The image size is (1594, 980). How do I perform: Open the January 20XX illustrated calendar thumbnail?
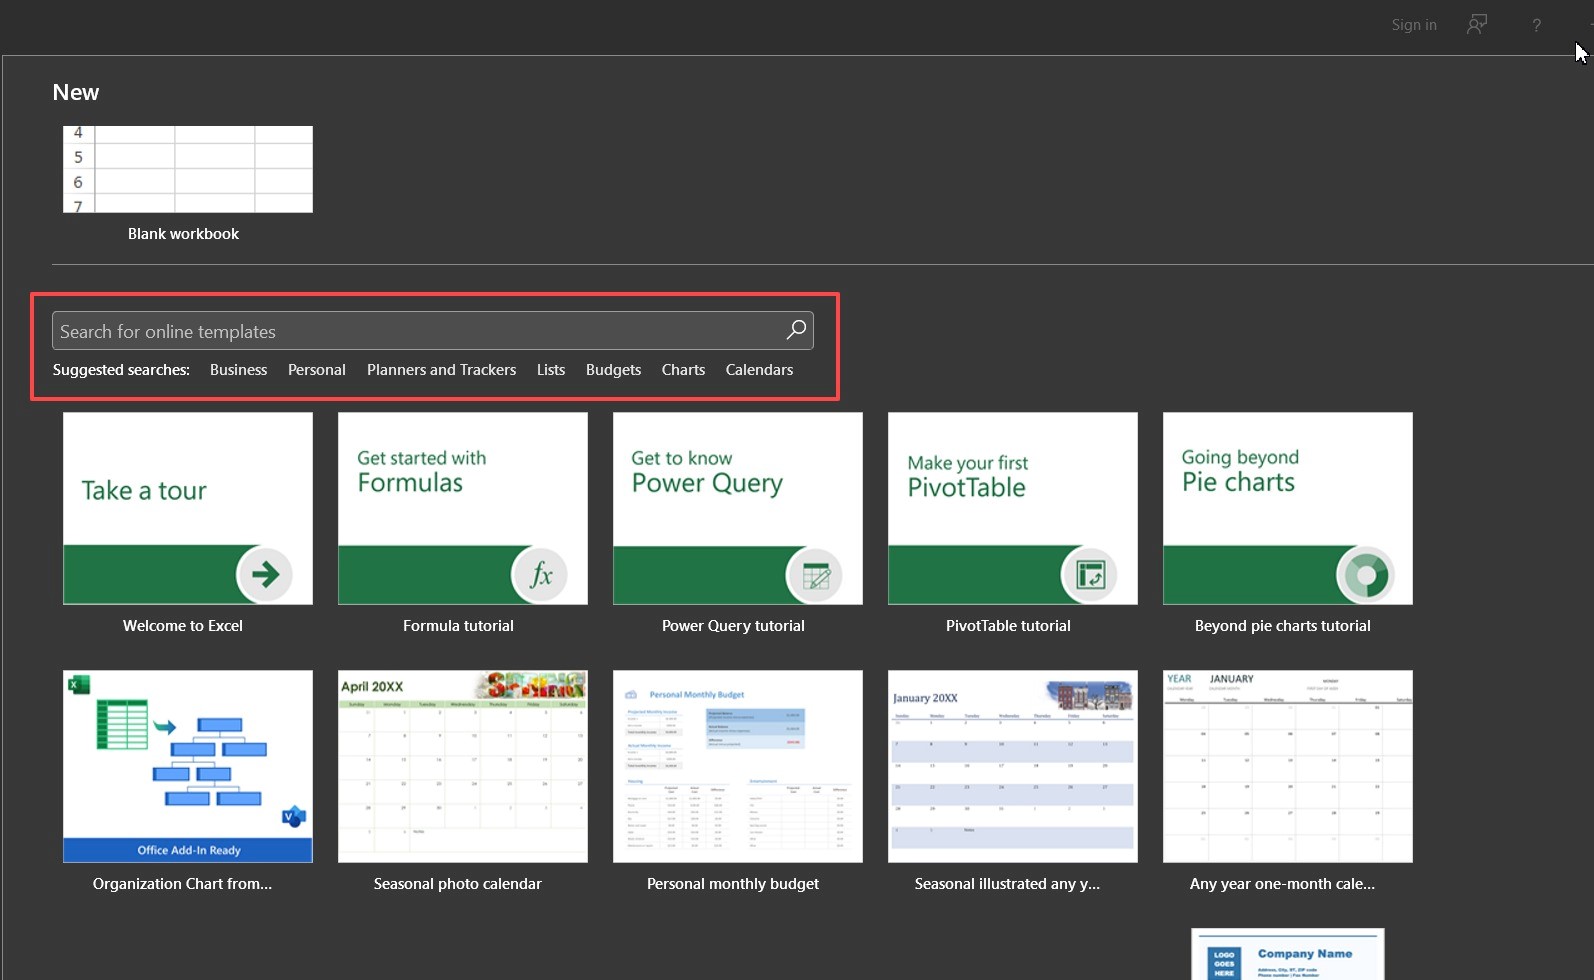pos(1013,766)
